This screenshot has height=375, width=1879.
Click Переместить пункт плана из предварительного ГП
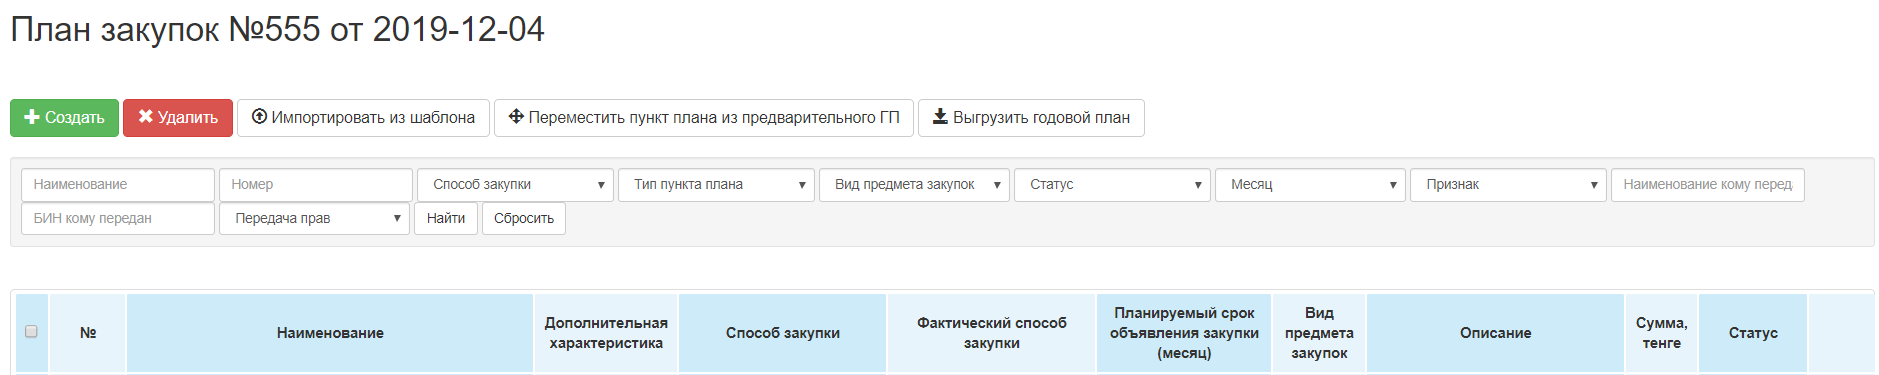click(704, 117)
